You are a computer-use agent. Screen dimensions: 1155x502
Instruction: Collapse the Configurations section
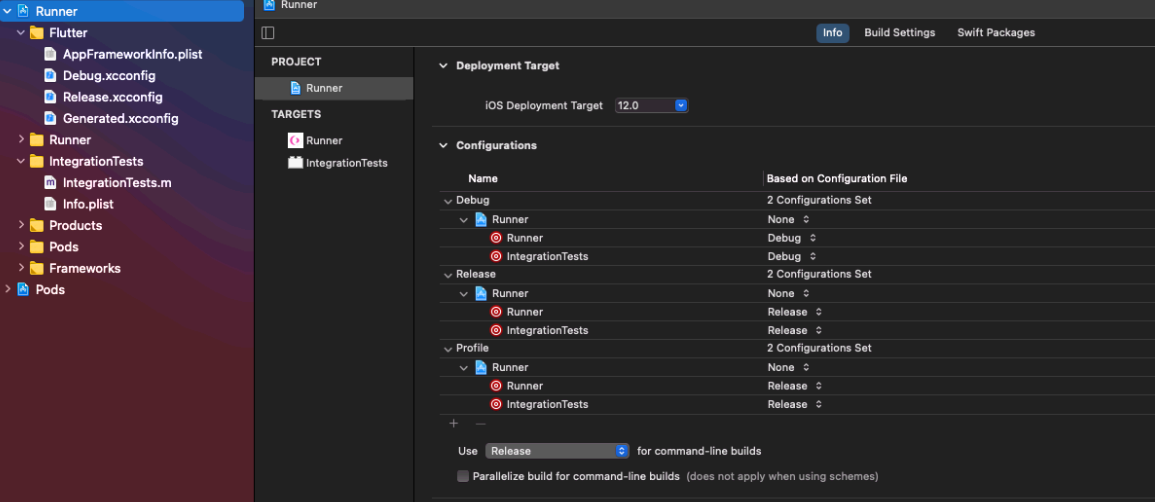point(443,145)
